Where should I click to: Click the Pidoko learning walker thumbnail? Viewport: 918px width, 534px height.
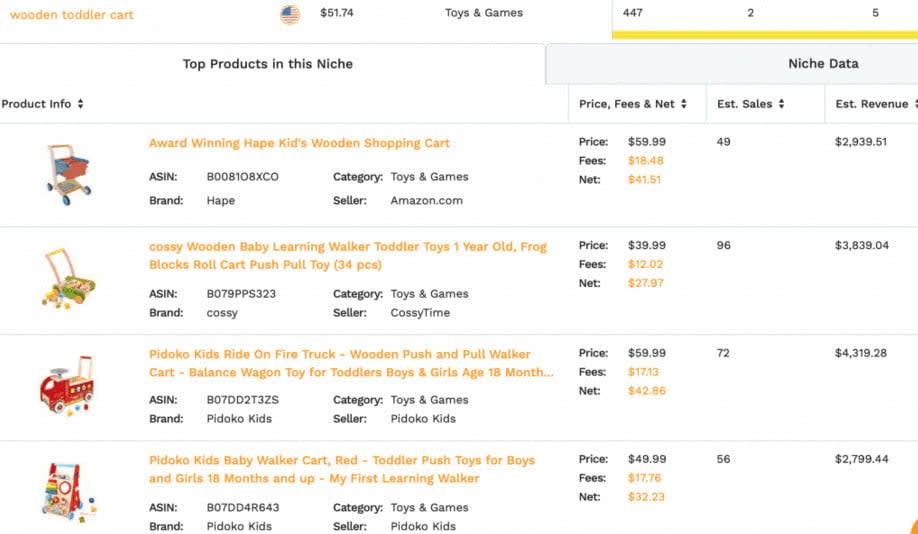(68, 492)
